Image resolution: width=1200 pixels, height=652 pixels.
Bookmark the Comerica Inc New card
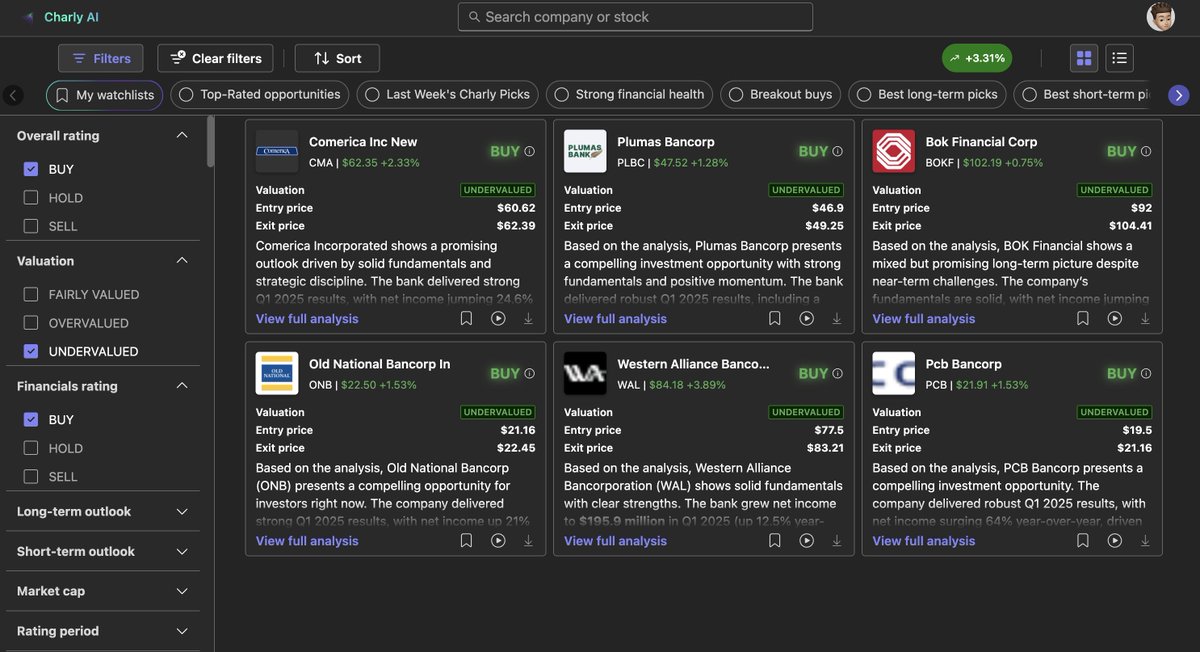point(466,318)
